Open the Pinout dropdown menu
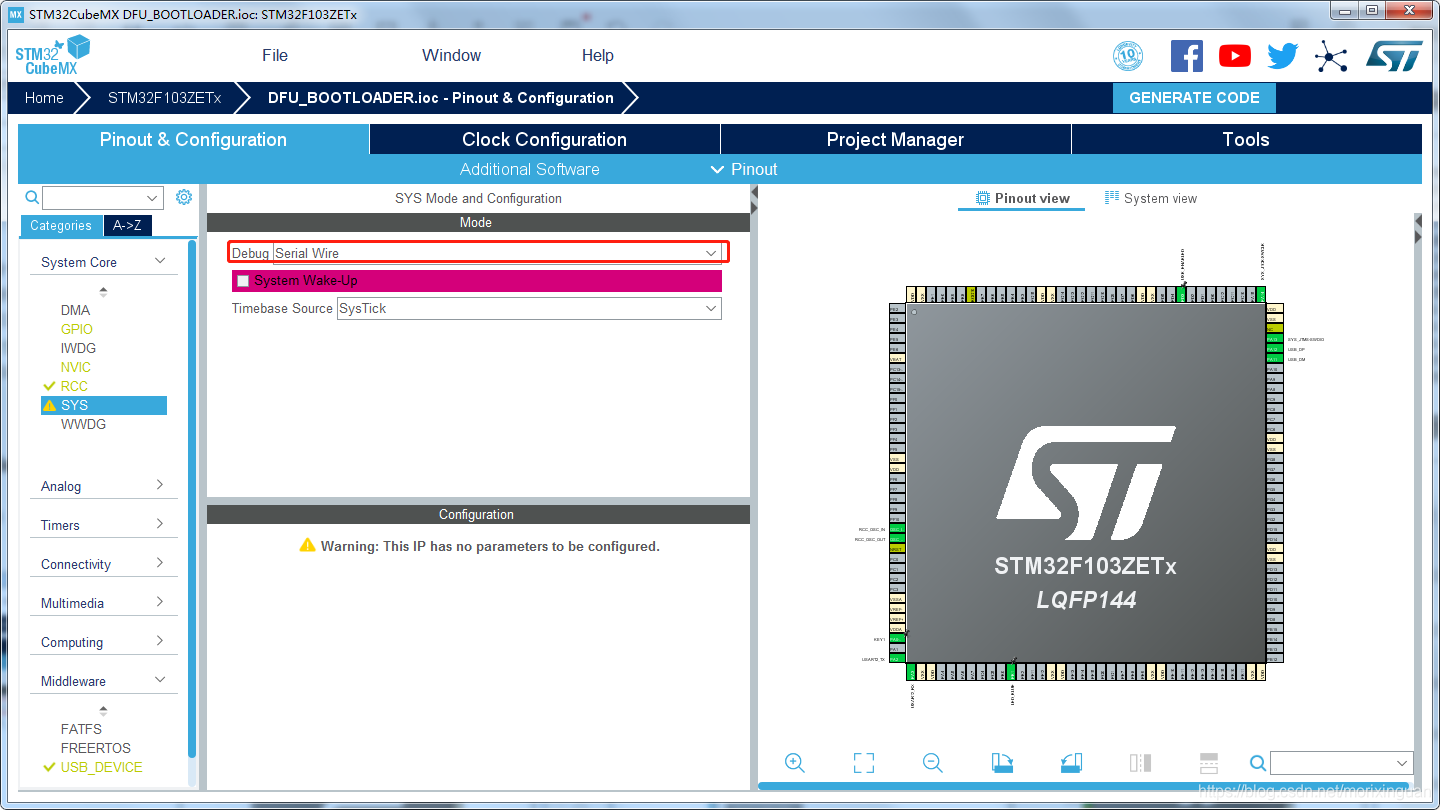Viewport: 1440px width, 810px height. pos(744,169)
